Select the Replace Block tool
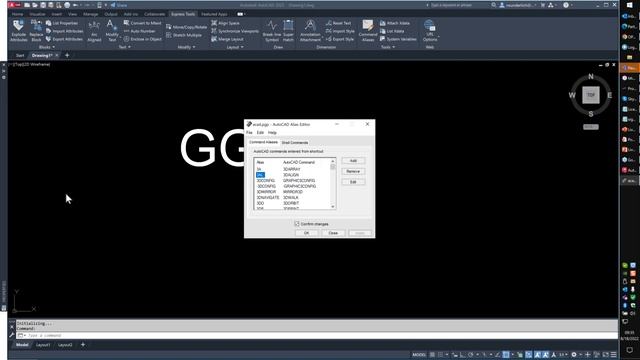Viewport: 640px width, 360px height. (x=36, y=31)
